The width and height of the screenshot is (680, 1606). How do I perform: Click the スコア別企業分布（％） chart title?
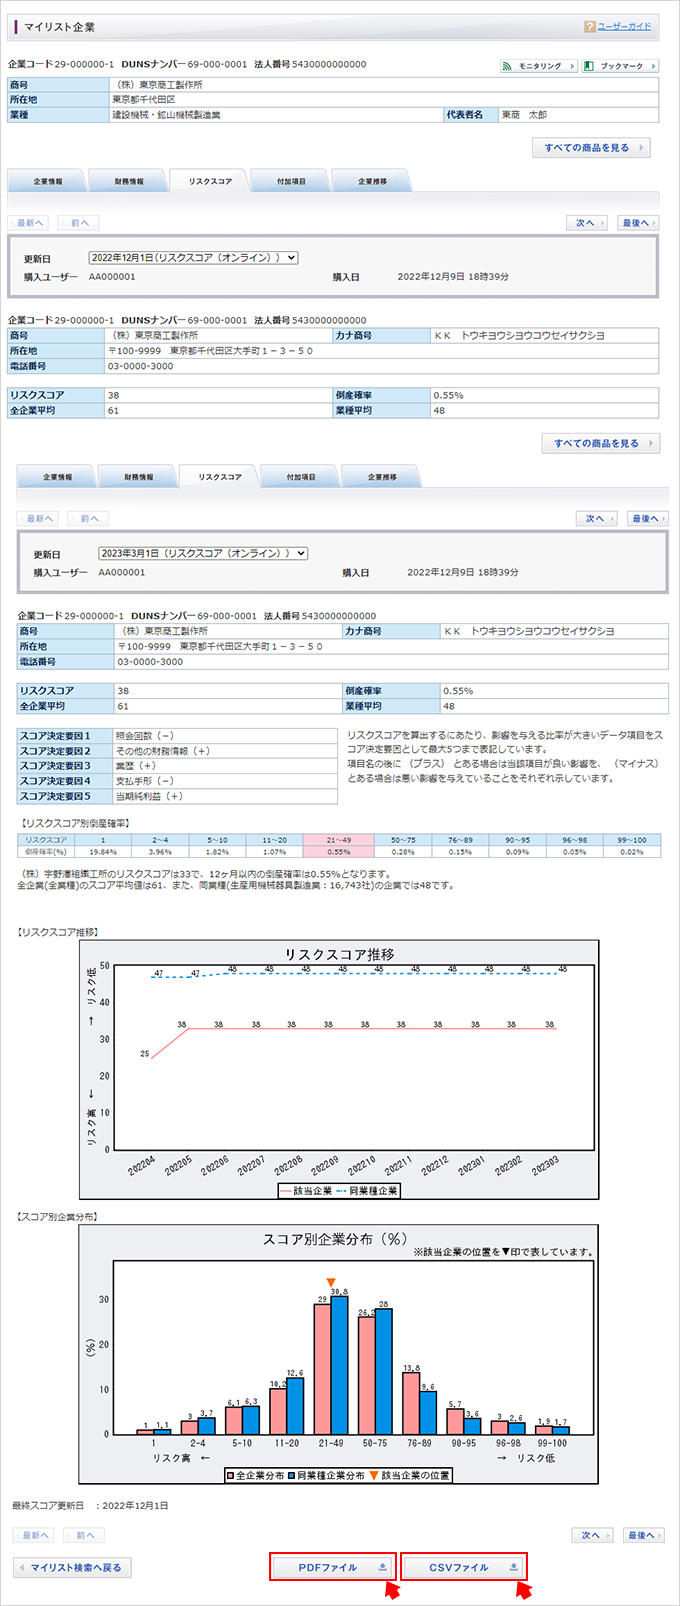coord(334,1239)
